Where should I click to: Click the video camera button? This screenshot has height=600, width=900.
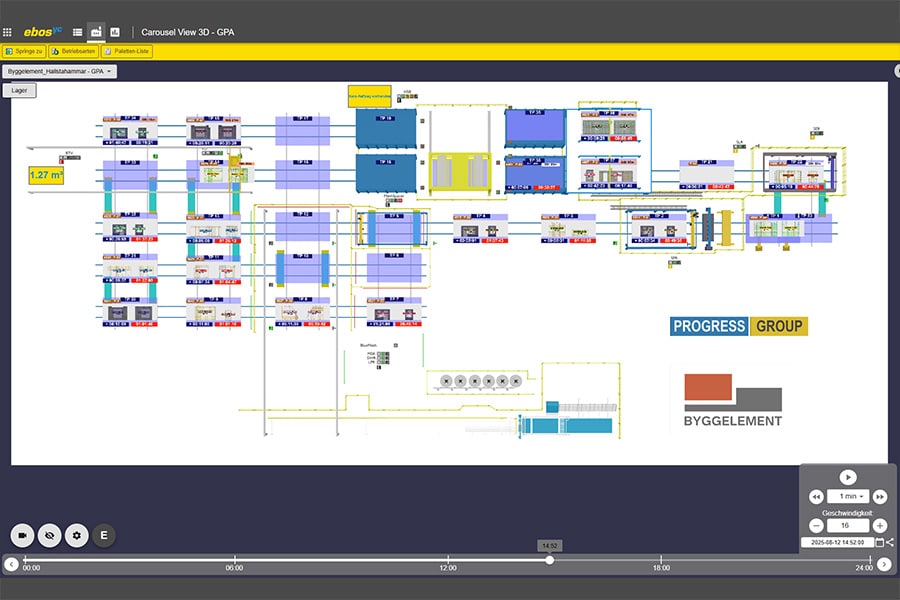pyautogui.click(x=22, y=535)
